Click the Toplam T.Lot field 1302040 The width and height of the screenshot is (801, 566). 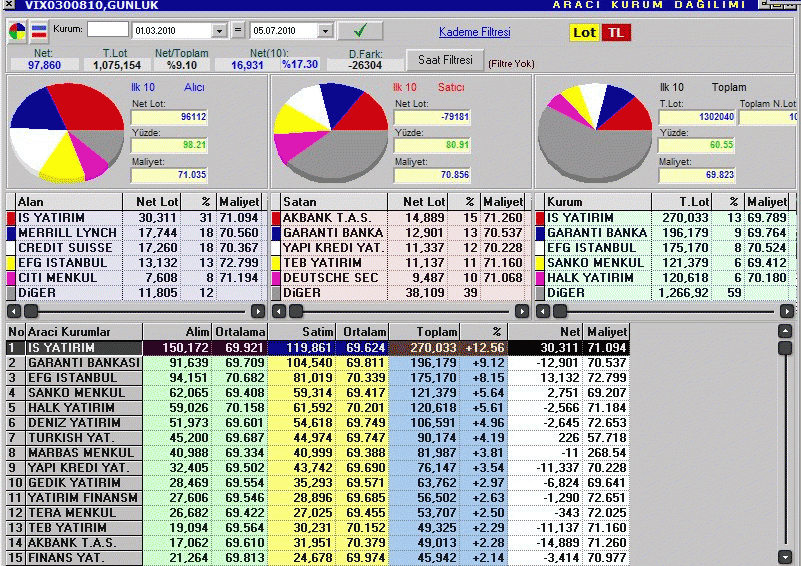(x=697, y=117)
